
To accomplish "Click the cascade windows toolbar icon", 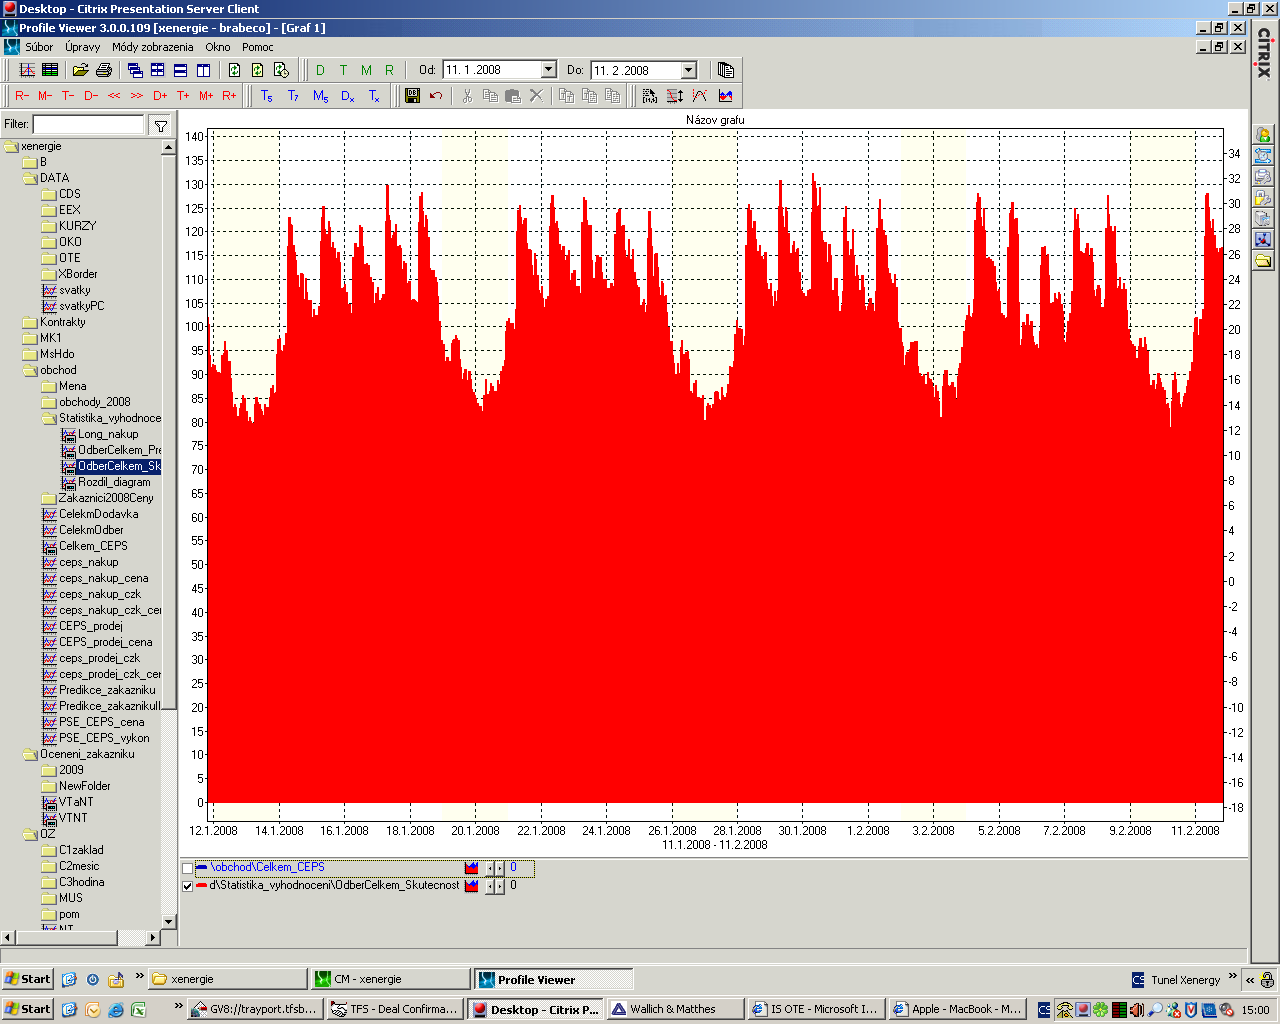I will coord(135,70).
